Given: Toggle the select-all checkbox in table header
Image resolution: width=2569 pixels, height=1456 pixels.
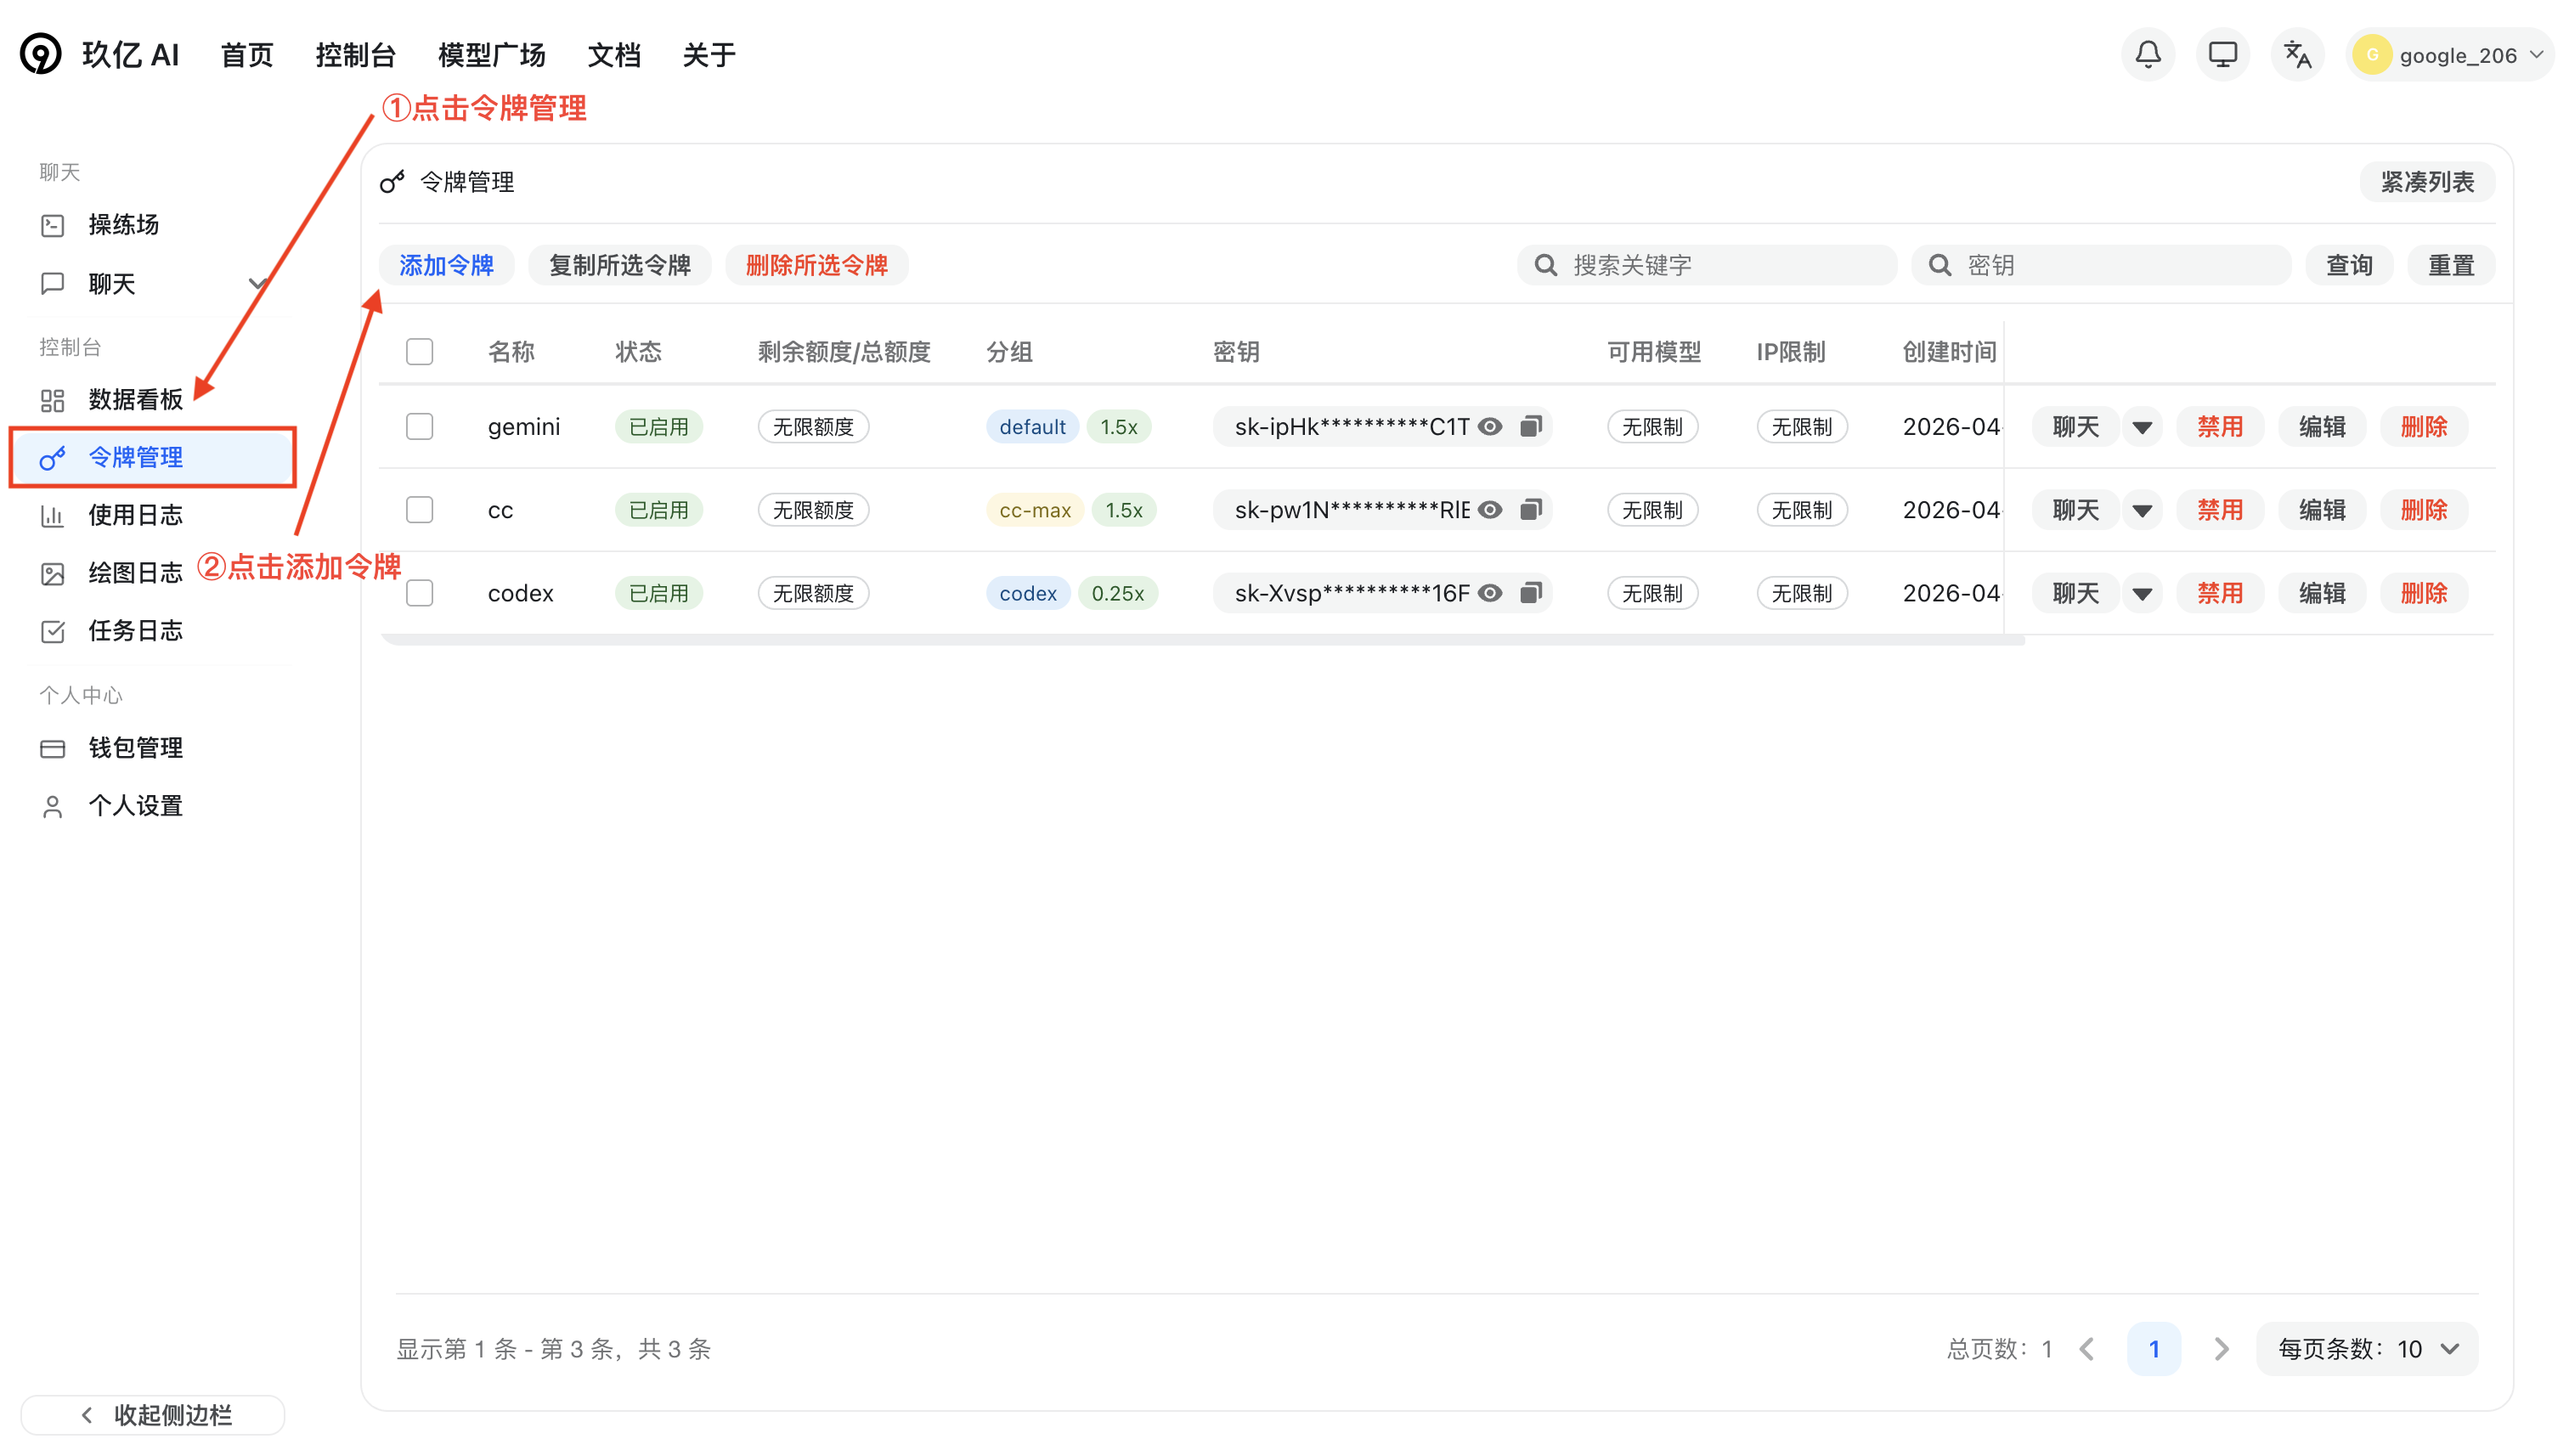Looking at the screenshot, I should click(x=419, y=352).
